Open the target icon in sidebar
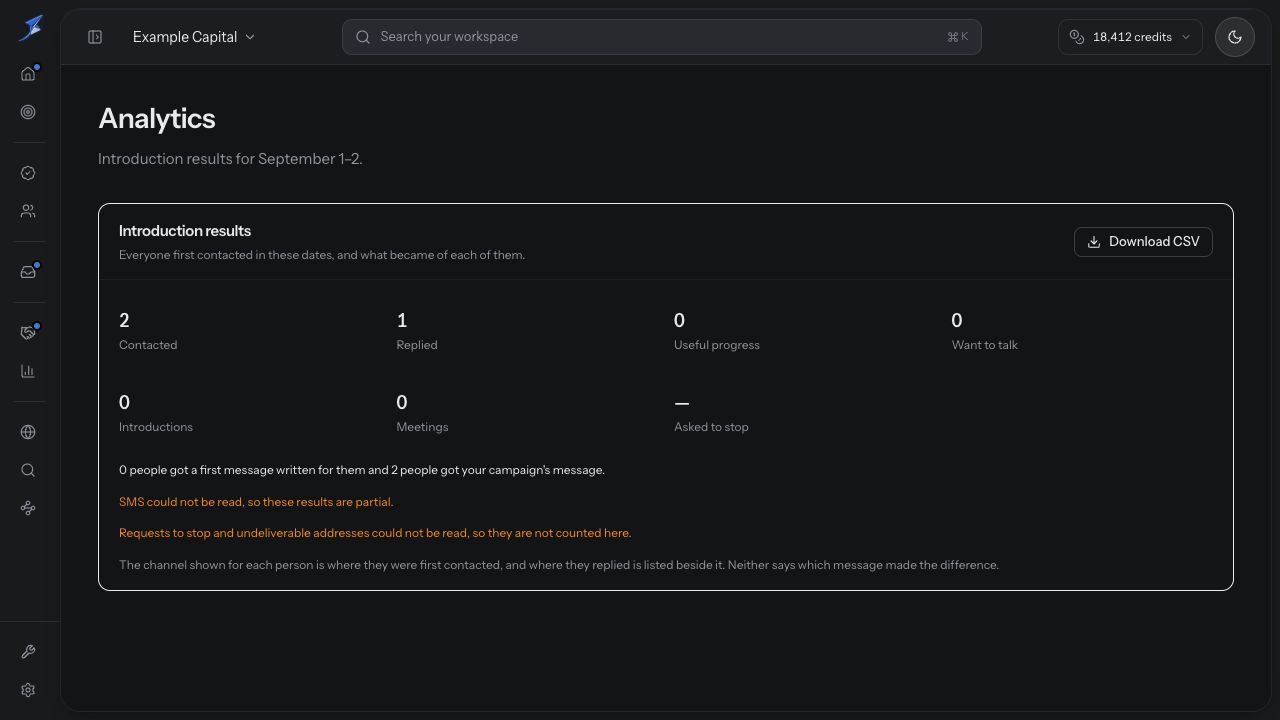Screen dimensions: 1280x720 click(x=28, y=112)
